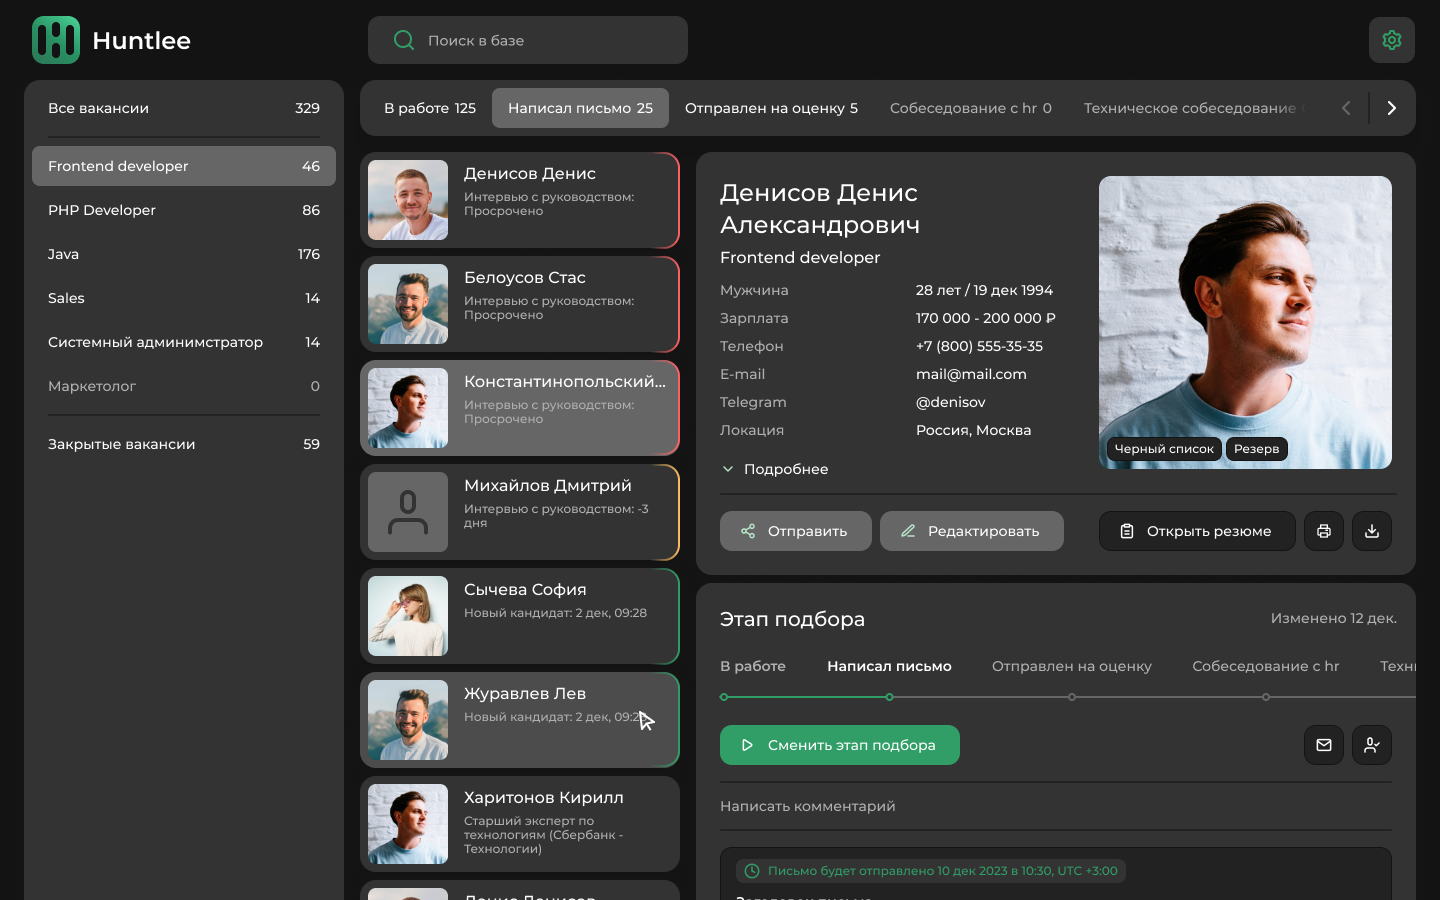Select the Сычева София candidate card
The width and height of the screenshot is (1440, 900).
520,616
